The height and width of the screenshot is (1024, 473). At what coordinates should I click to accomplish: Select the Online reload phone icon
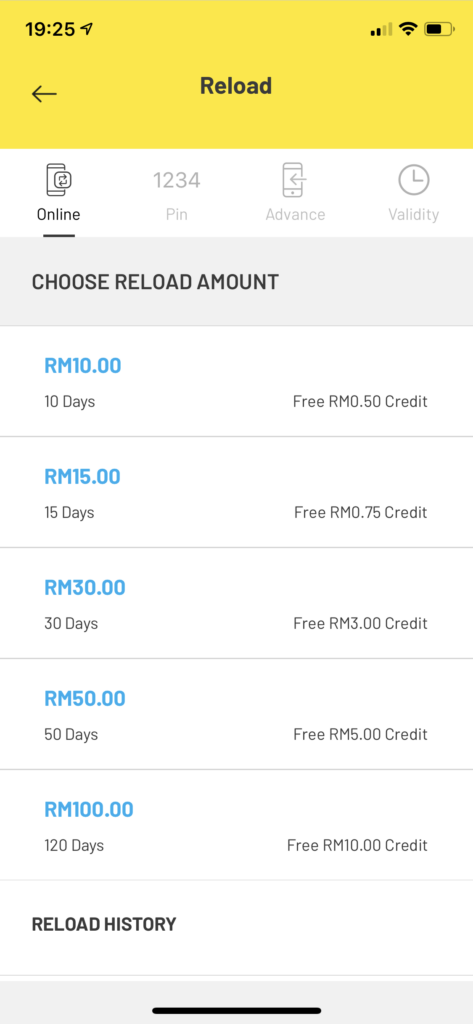click(x=59, y=180)
